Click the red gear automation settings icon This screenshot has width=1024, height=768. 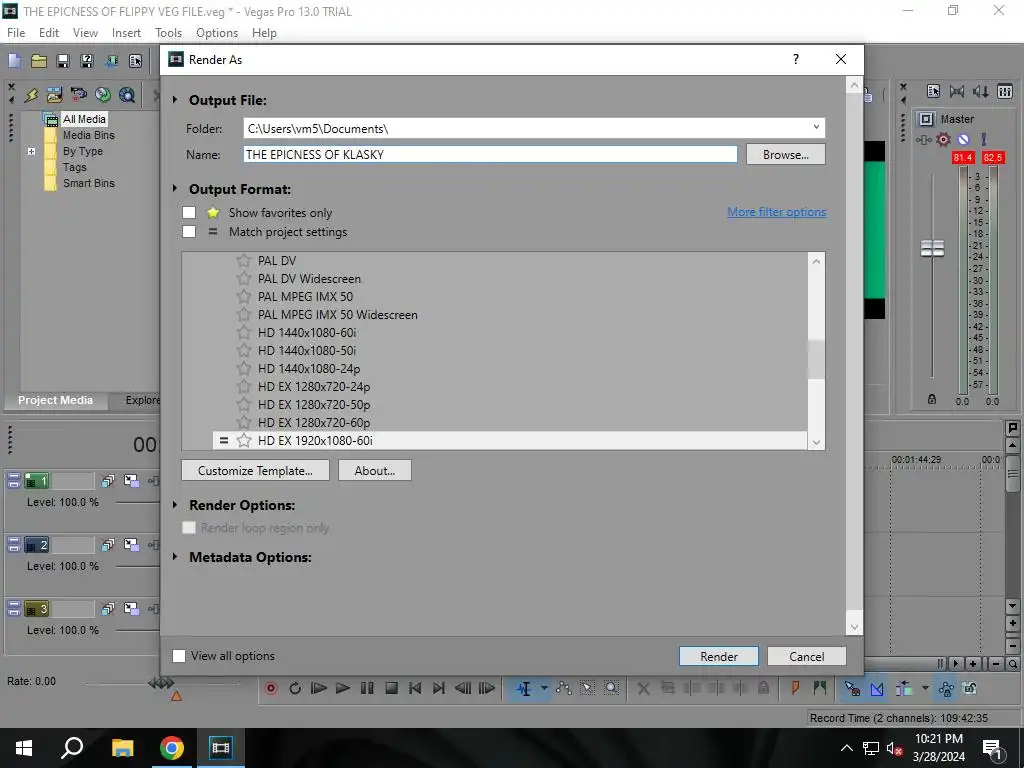point(943,139)
